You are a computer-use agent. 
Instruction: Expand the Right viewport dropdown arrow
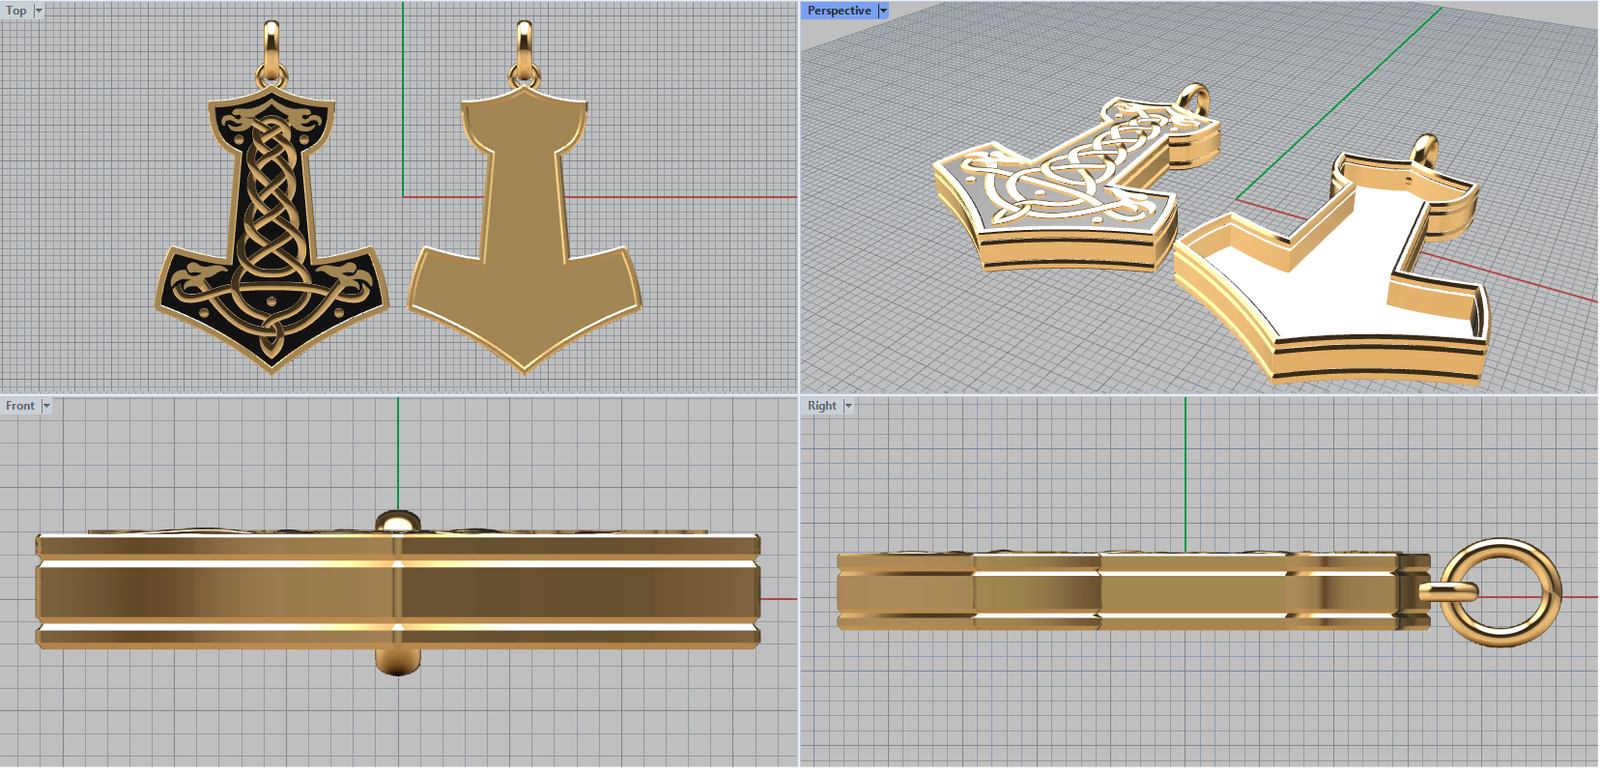pyautogui.click(x=848, y=406)
